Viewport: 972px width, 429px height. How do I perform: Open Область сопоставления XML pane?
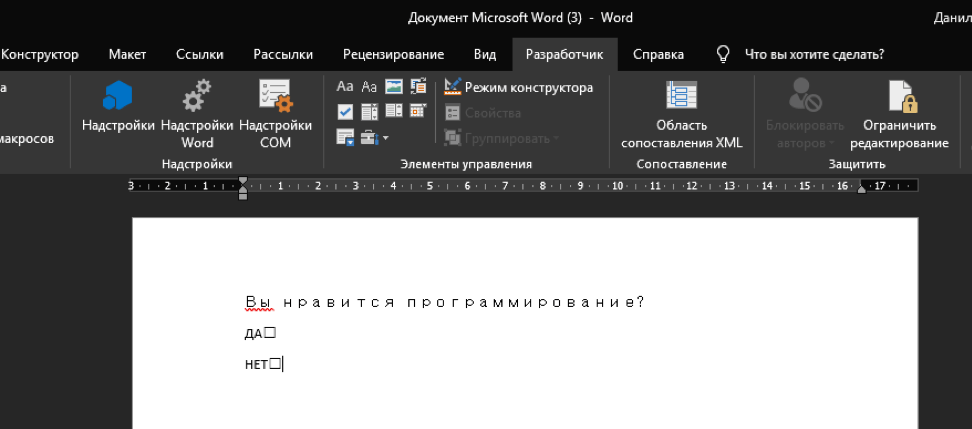pyautogui.click(x=681, y=114)
